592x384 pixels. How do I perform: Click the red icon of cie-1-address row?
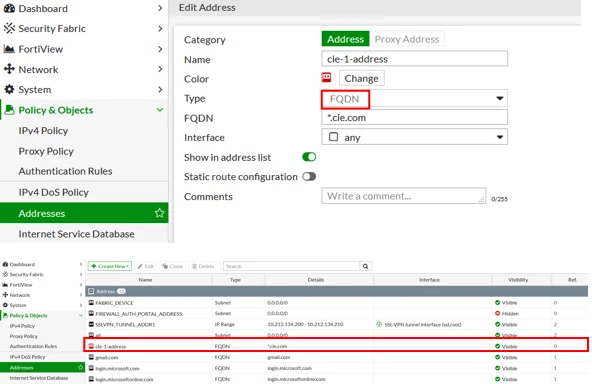coord(91,346)
